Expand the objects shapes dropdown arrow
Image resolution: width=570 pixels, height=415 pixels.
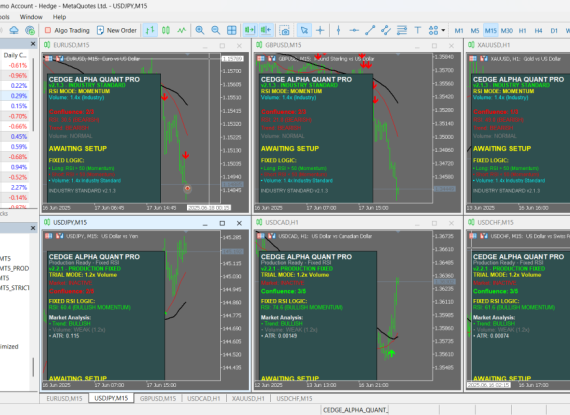[x=443, y=30]
